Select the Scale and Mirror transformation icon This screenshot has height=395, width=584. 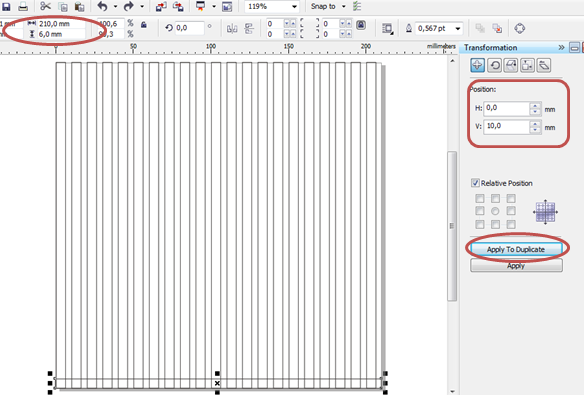tap(511, 65)
